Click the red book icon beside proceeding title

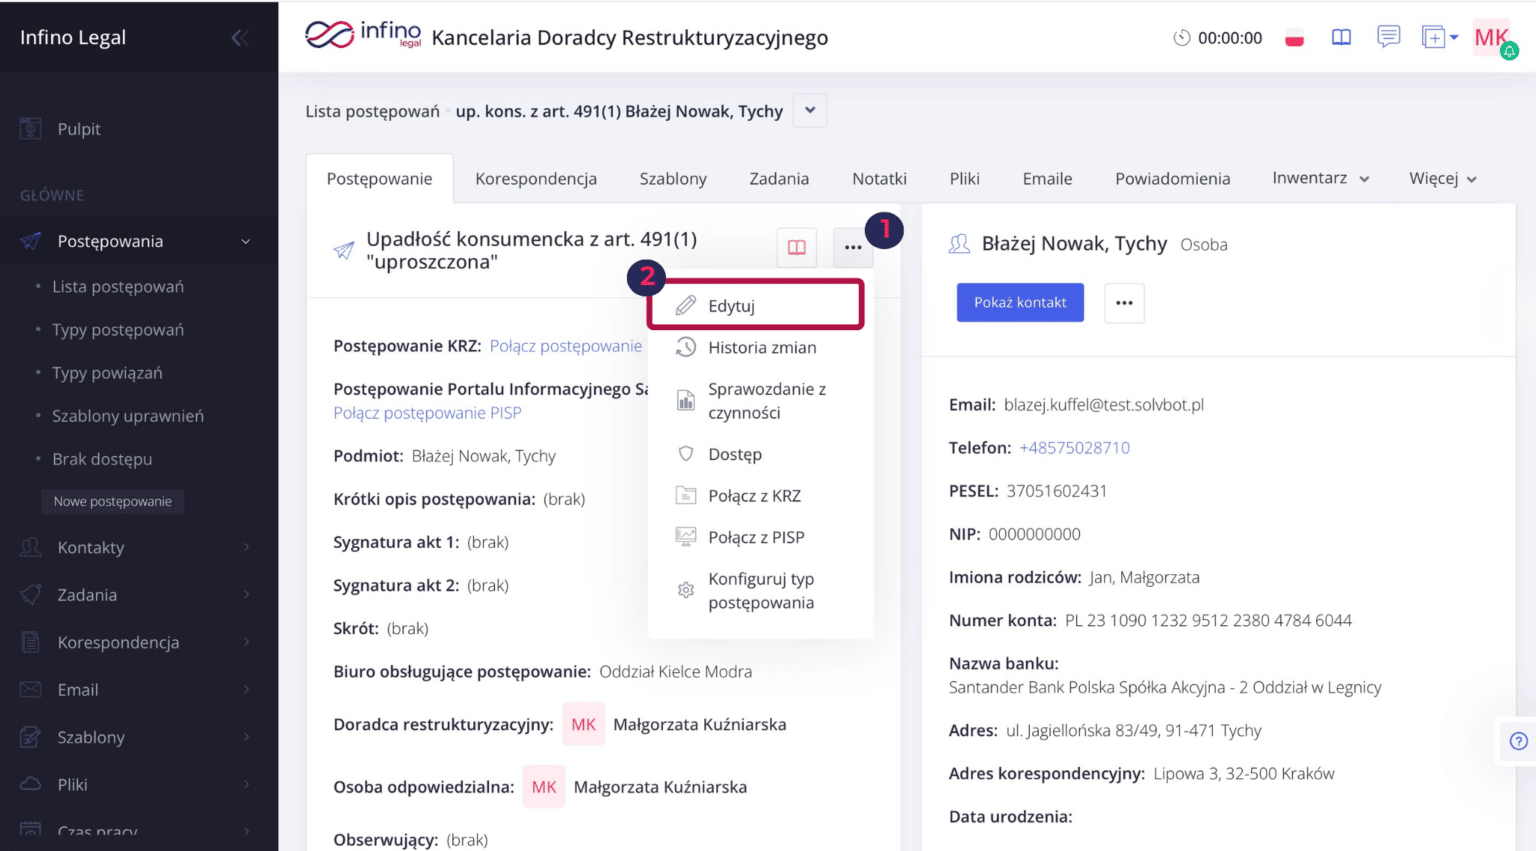coord(797,247)
